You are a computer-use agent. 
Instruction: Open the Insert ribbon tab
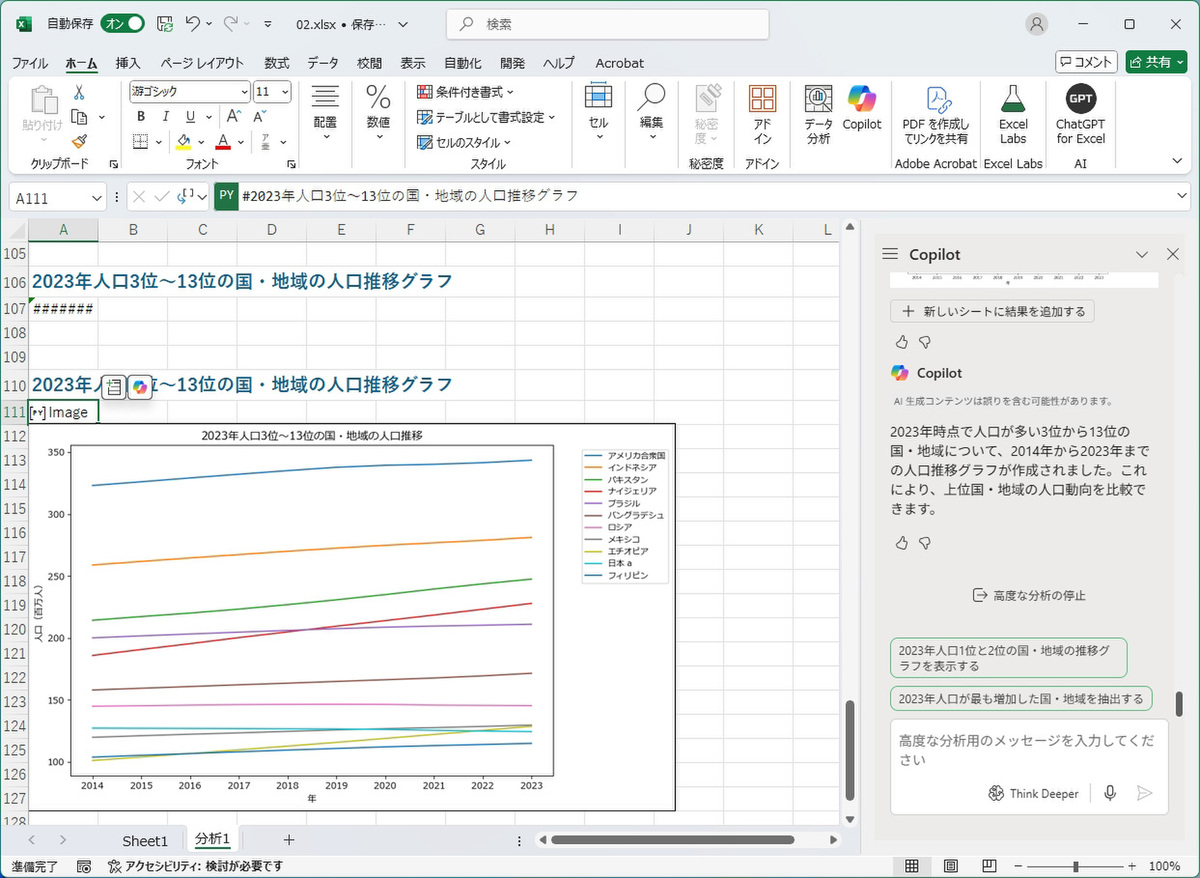click(x=128, y=63)
